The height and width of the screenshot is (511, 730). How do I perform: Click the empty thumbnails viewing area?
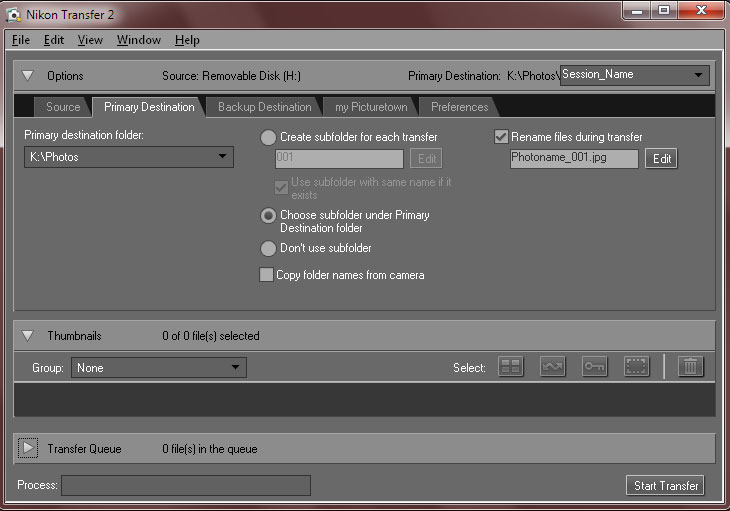pos(365,399)
